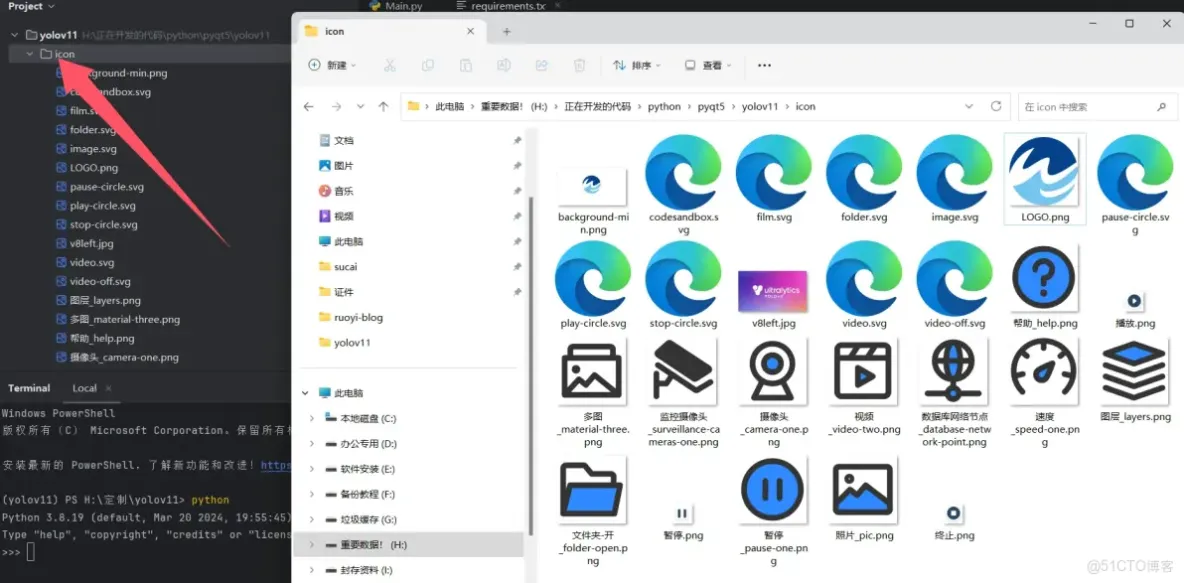The width and height of the screenshot is (1184, 583).
Task: Select the LOGO.png thumbnail
Action: (x=1045, y=172)
